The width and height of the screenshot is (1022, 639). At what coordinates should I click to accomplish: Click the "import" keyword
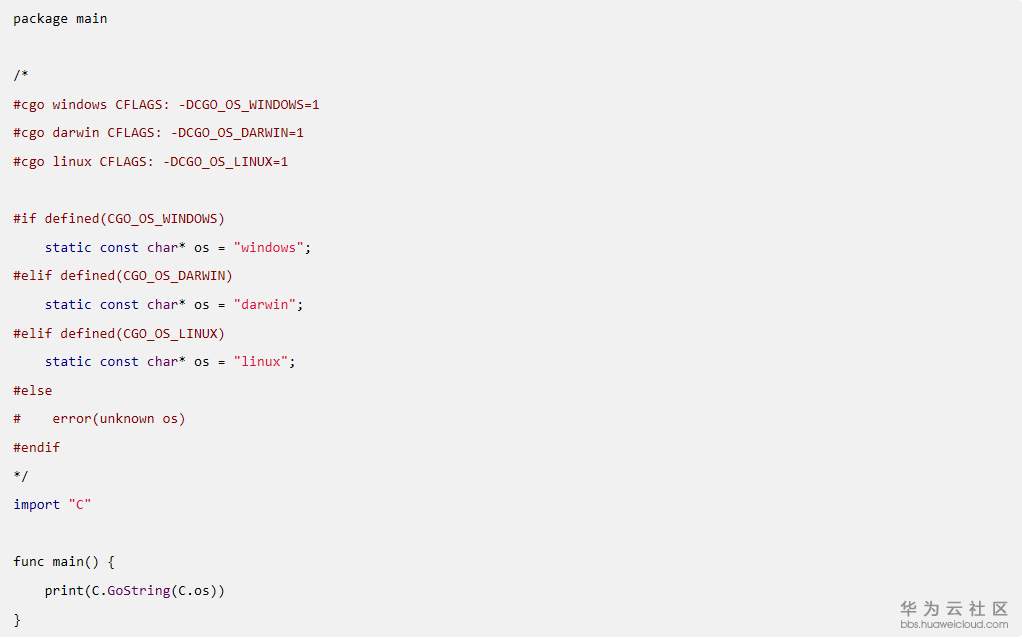[37, 505]
